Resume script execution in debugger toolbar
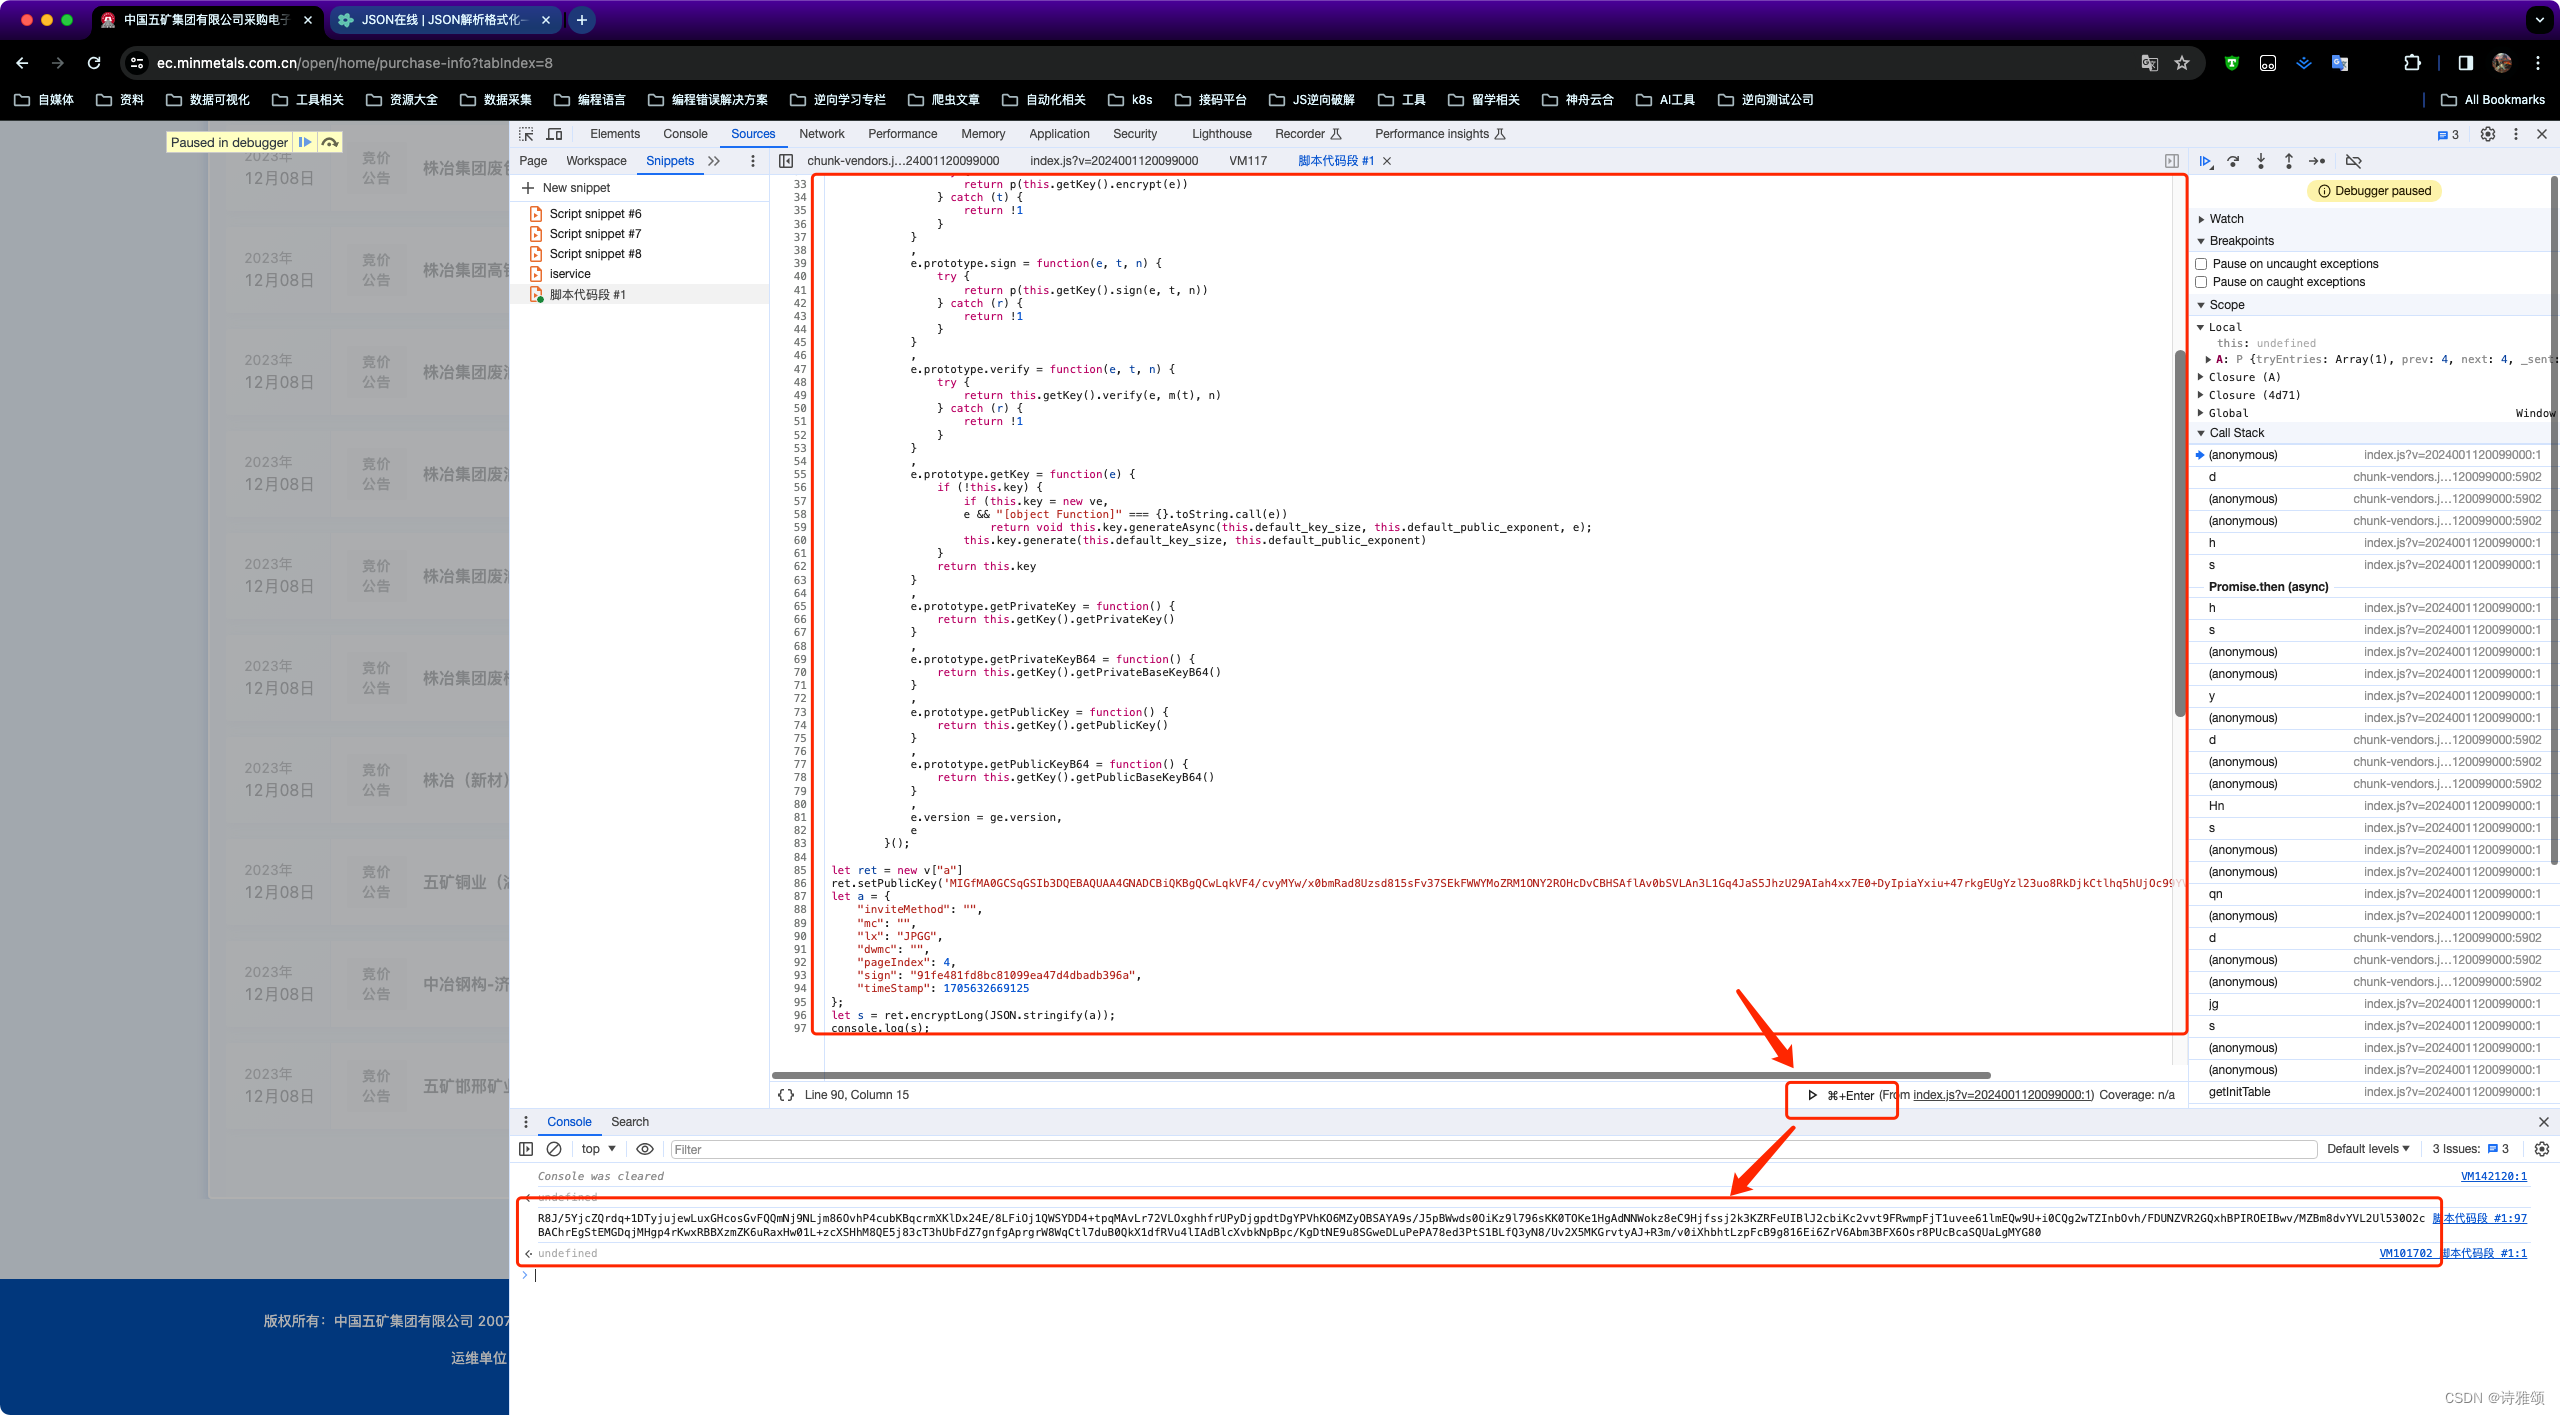Screen dimensions: 2560x1415 tap(2205, 161)
